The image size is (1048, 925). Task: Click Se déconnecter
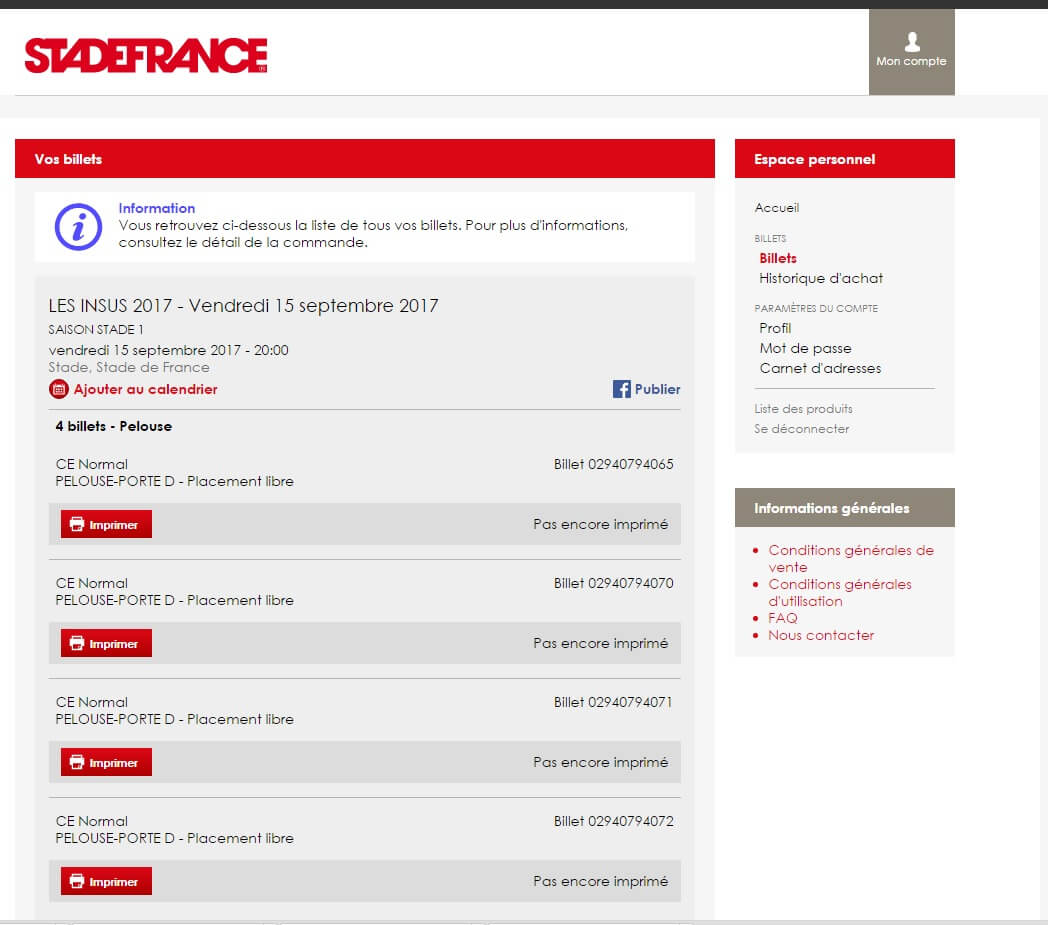tap(801, 428)
